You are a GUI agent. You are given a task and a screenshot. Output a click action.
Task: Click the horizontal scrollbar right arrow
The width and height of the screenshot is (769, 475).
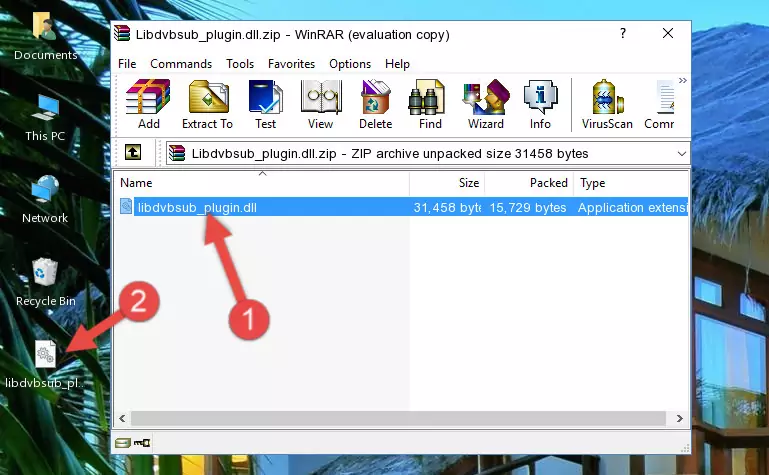(x=679, y=418)
